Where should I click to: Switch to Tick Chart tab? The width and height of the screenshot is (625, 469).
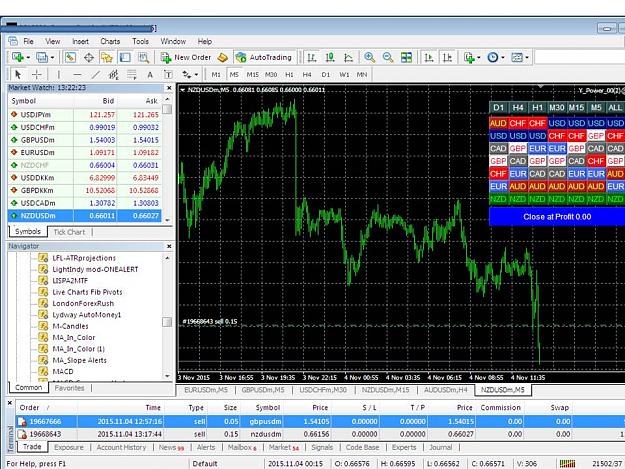[69, 232]
